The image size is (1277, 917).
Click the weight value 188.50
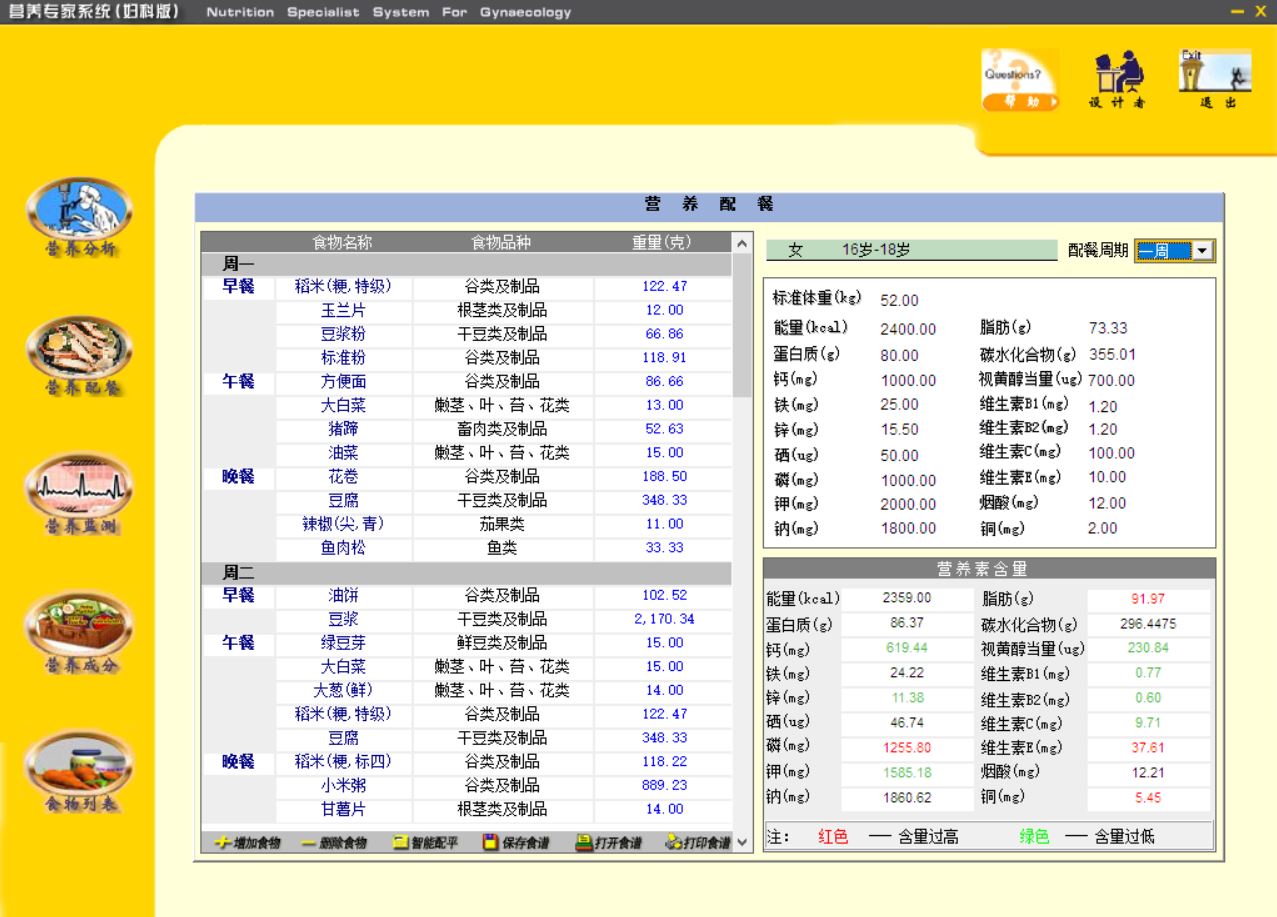coord(664,476)
